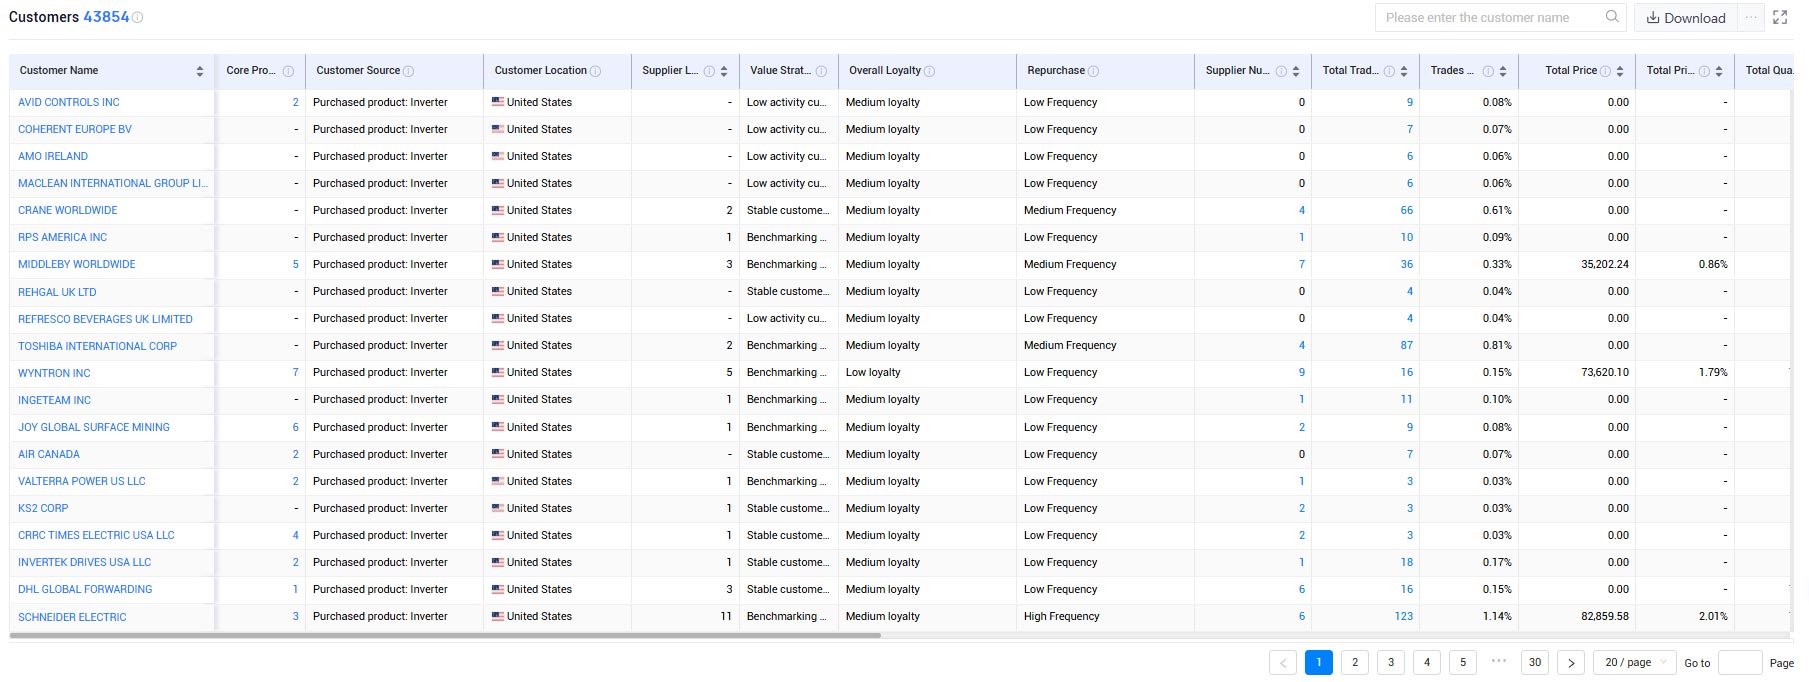Click the info icon in the Trades ... header
The width and height of the screenshot is (1809, 682).
click(1488, 71)
